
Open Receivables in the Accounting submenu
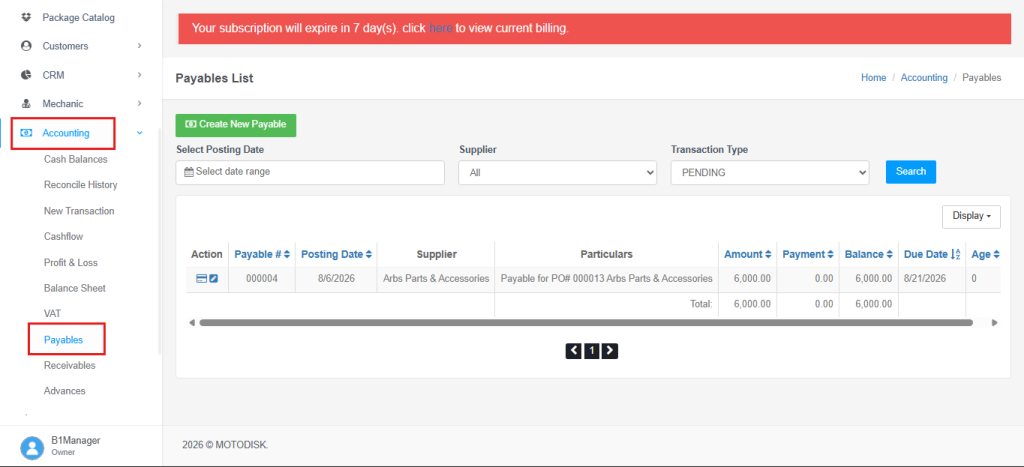point(69,365)
